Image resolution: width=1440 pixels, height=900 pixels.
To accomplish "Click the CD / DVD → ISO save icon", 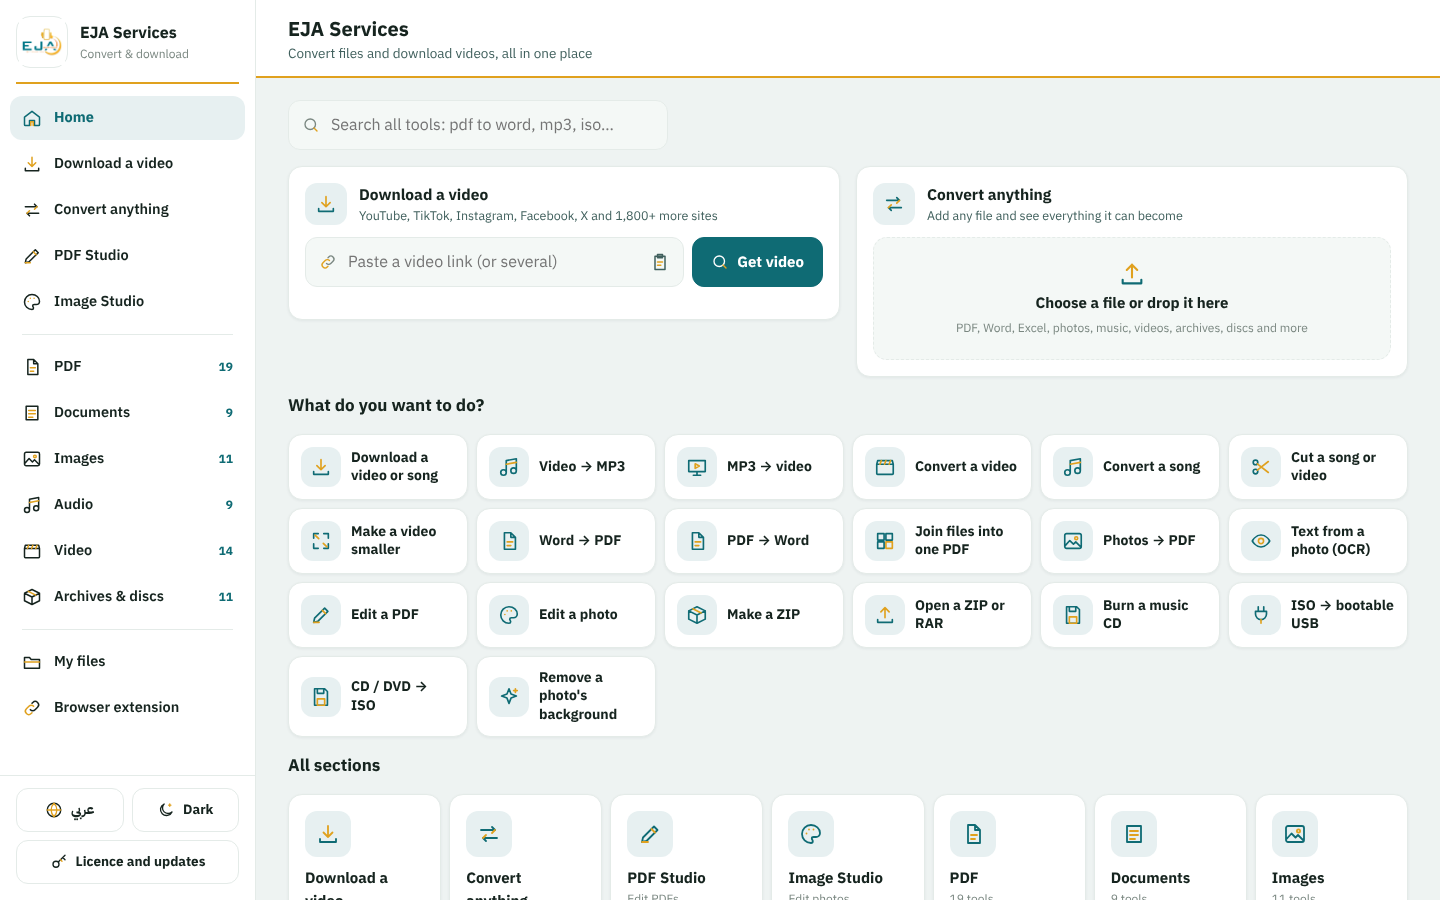I will coord(321,697).
